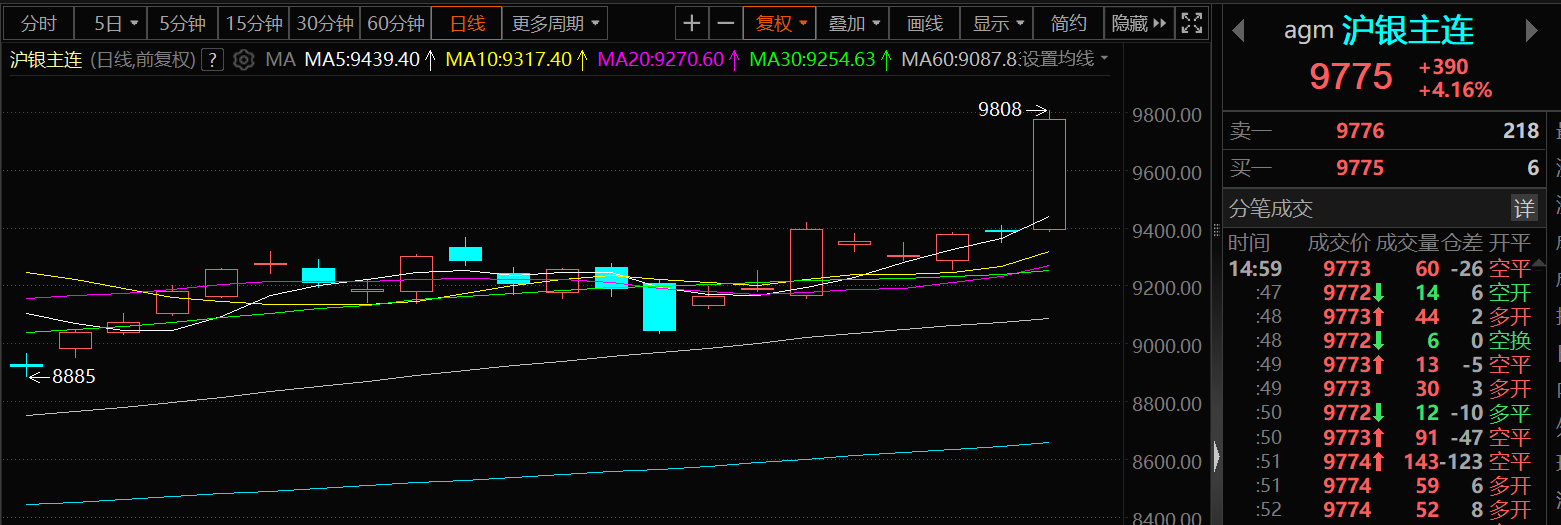Image resolution: width=1561 pixels, height=525 pixels.
Task: Click the question mark help icon
Action: tap(212, 60)
